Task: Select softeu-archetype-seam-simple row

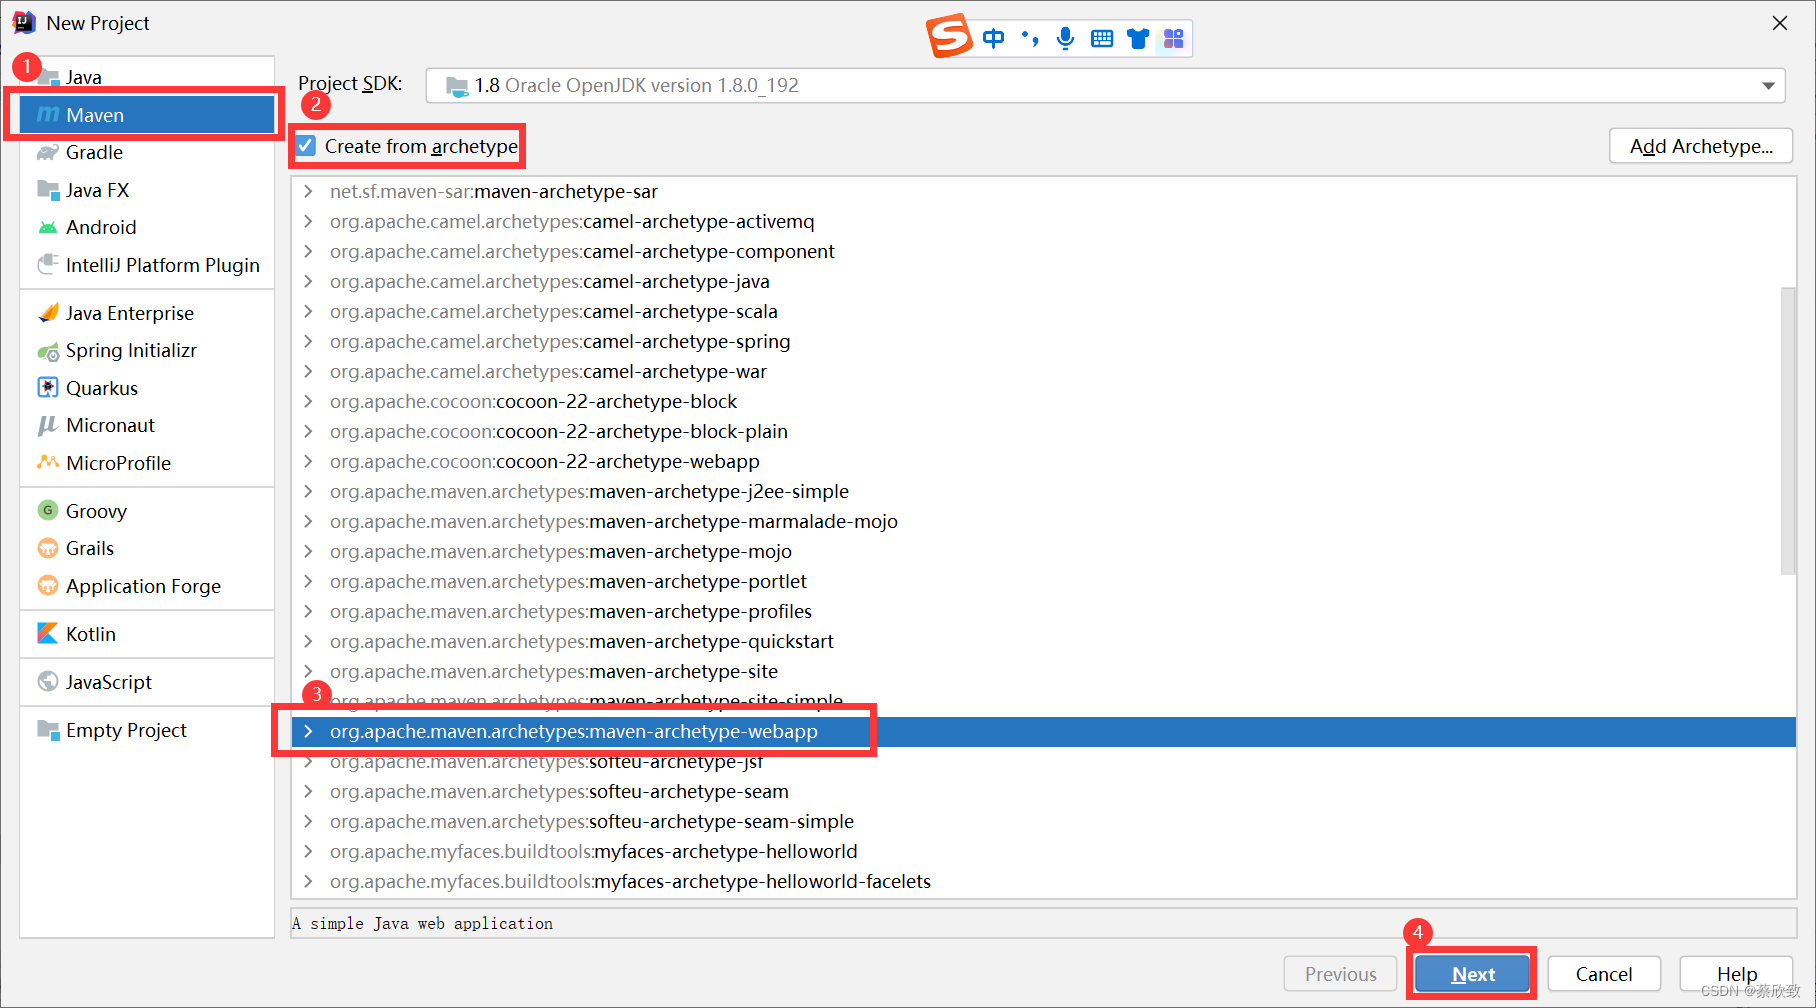Action: (1043, 821)
